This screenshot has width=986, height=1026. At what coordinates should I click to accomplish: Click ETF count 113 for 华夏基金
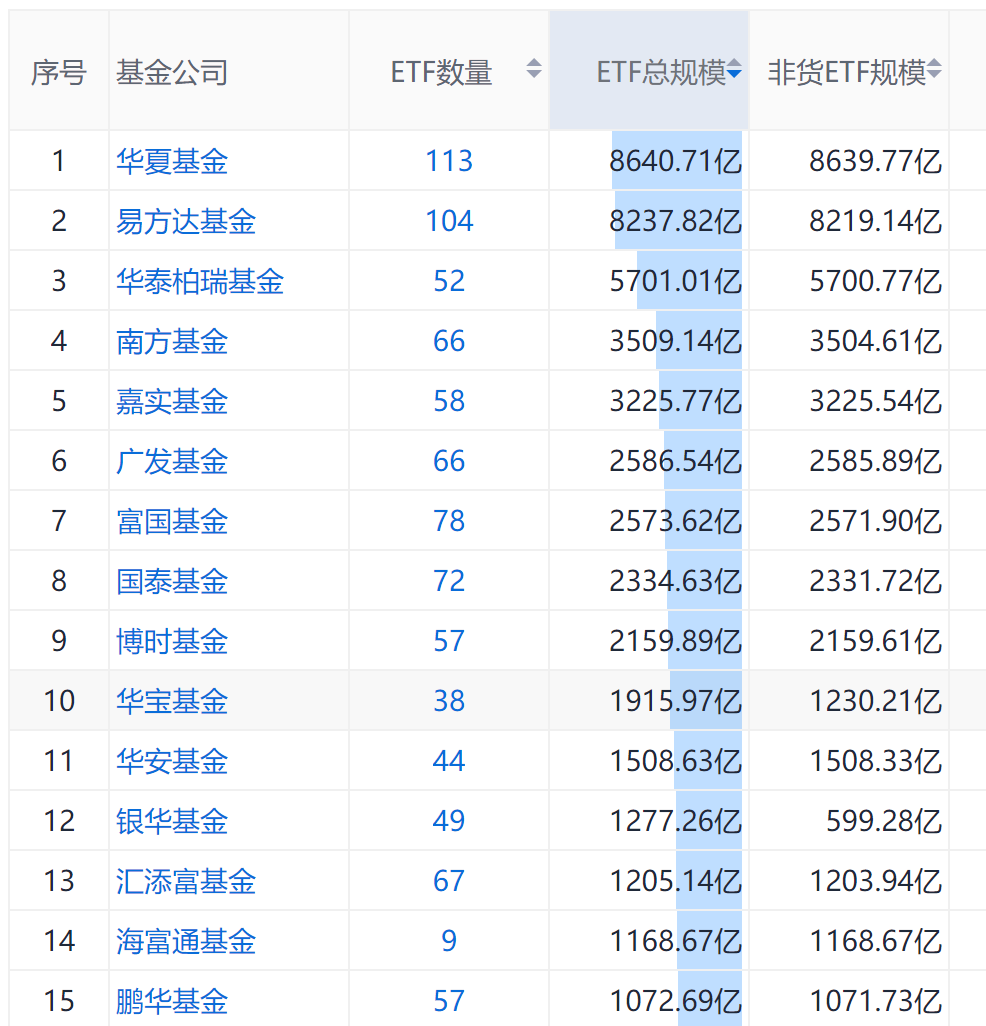tap(449, 161)
